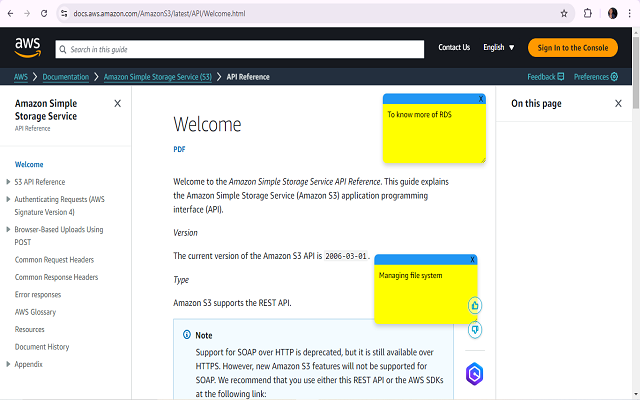640x400 pixels.
Task: Click the thumbs down feedback icon
Action: (x=475, y=329)
